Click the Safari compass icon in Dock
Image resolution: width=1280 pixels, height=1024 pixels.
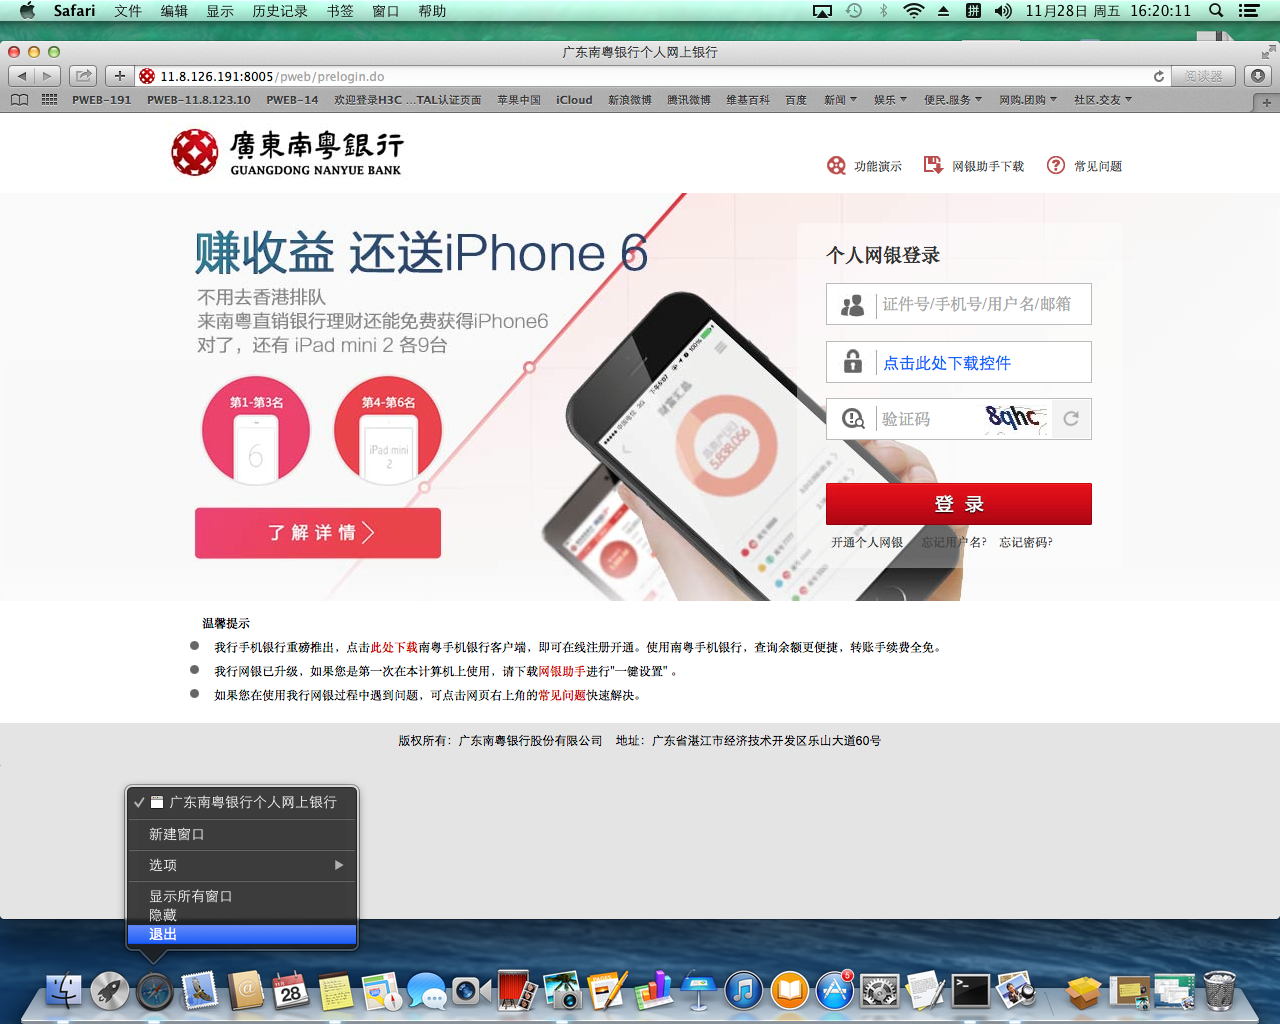tap(155, 991)
